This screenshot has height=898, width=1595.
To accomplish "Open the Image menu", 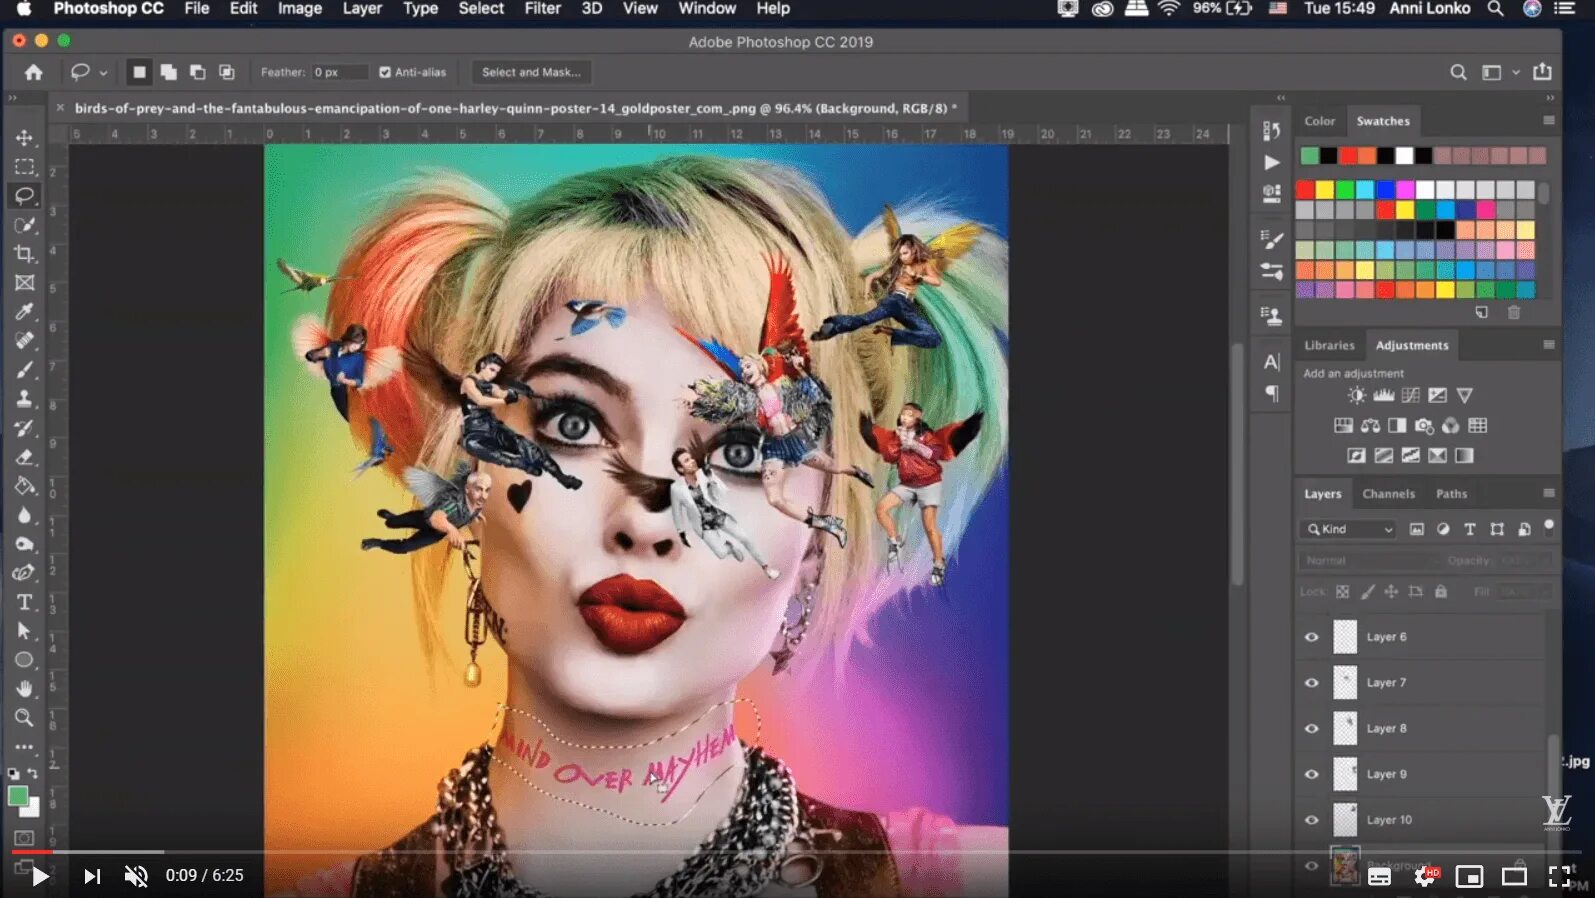I will (299, 8).
